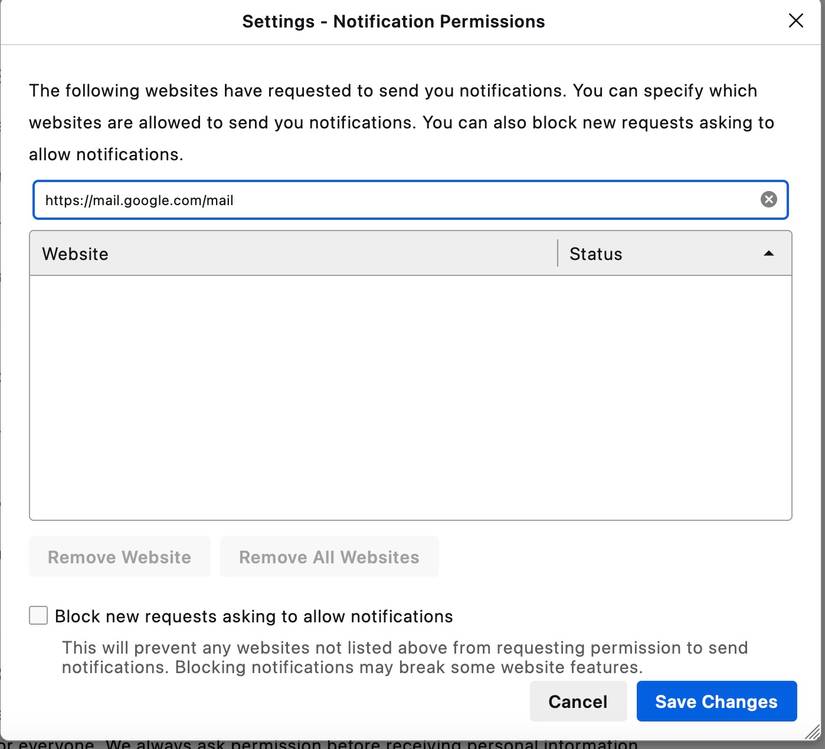
Task: Click the Remove Website button
Action: click(119, 557)
